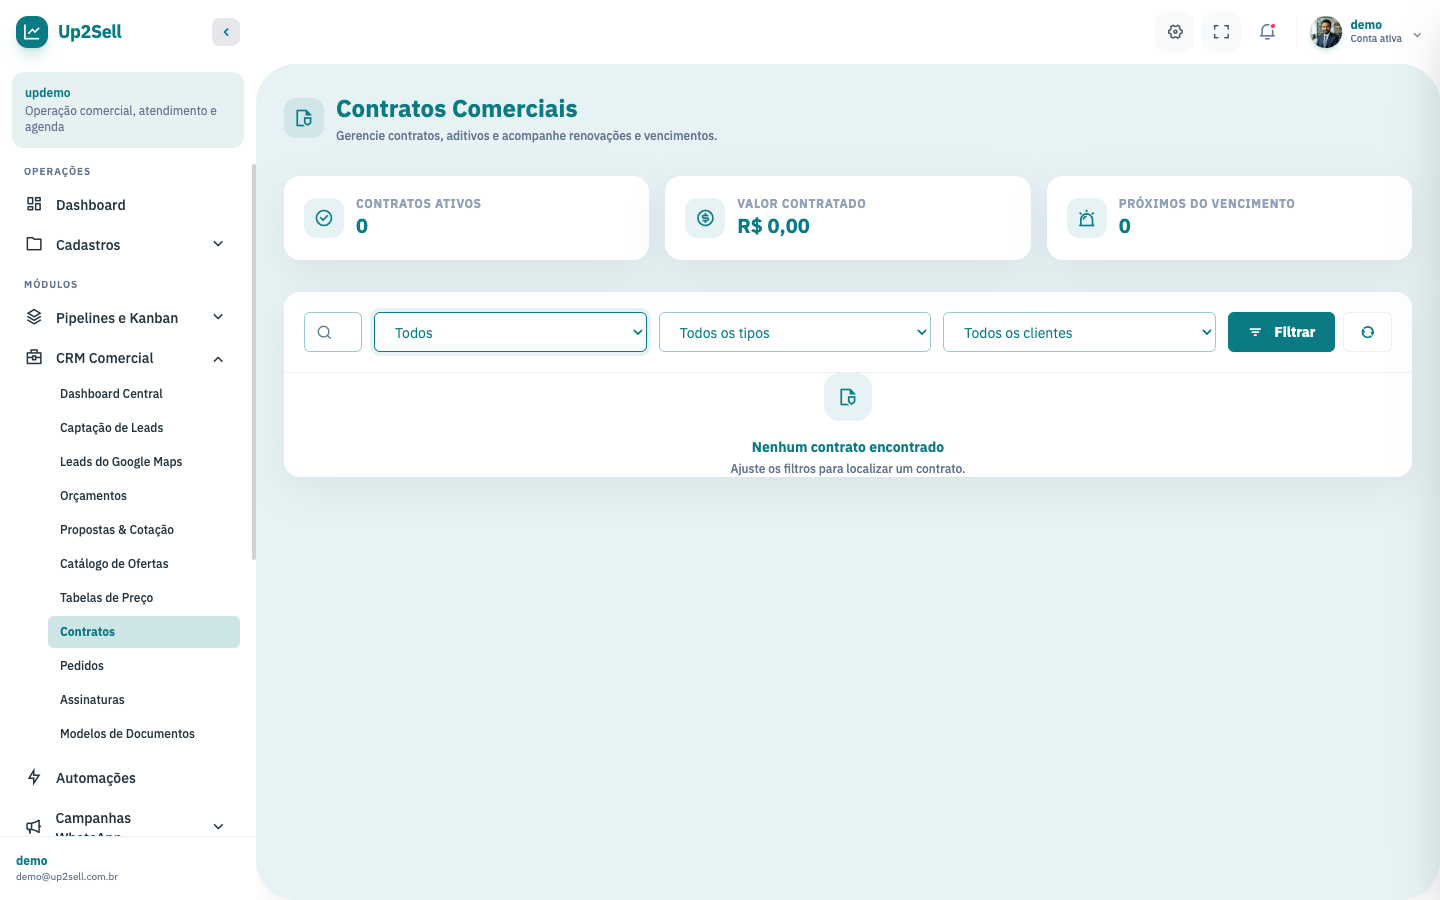Select the Contratos menu item
This screenshot has width=1440, height=900.
point(144,632)
